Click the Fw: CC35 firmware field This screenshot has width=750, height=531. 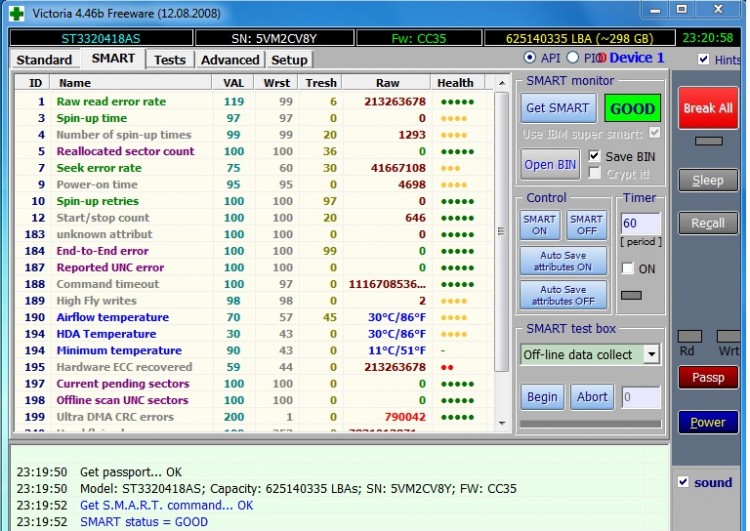419,38
